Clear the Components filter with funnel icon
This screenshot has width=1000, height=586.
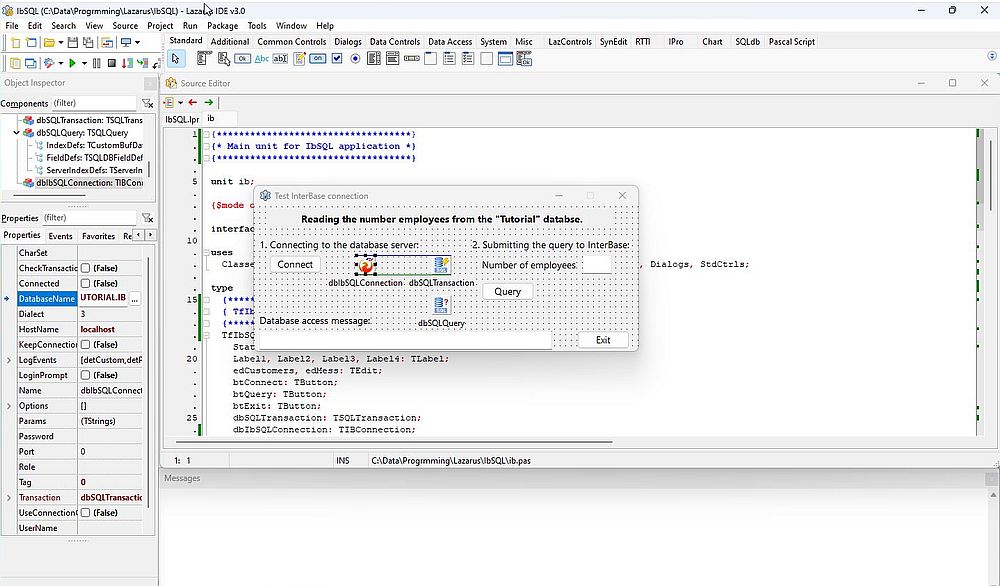[147, 103]
